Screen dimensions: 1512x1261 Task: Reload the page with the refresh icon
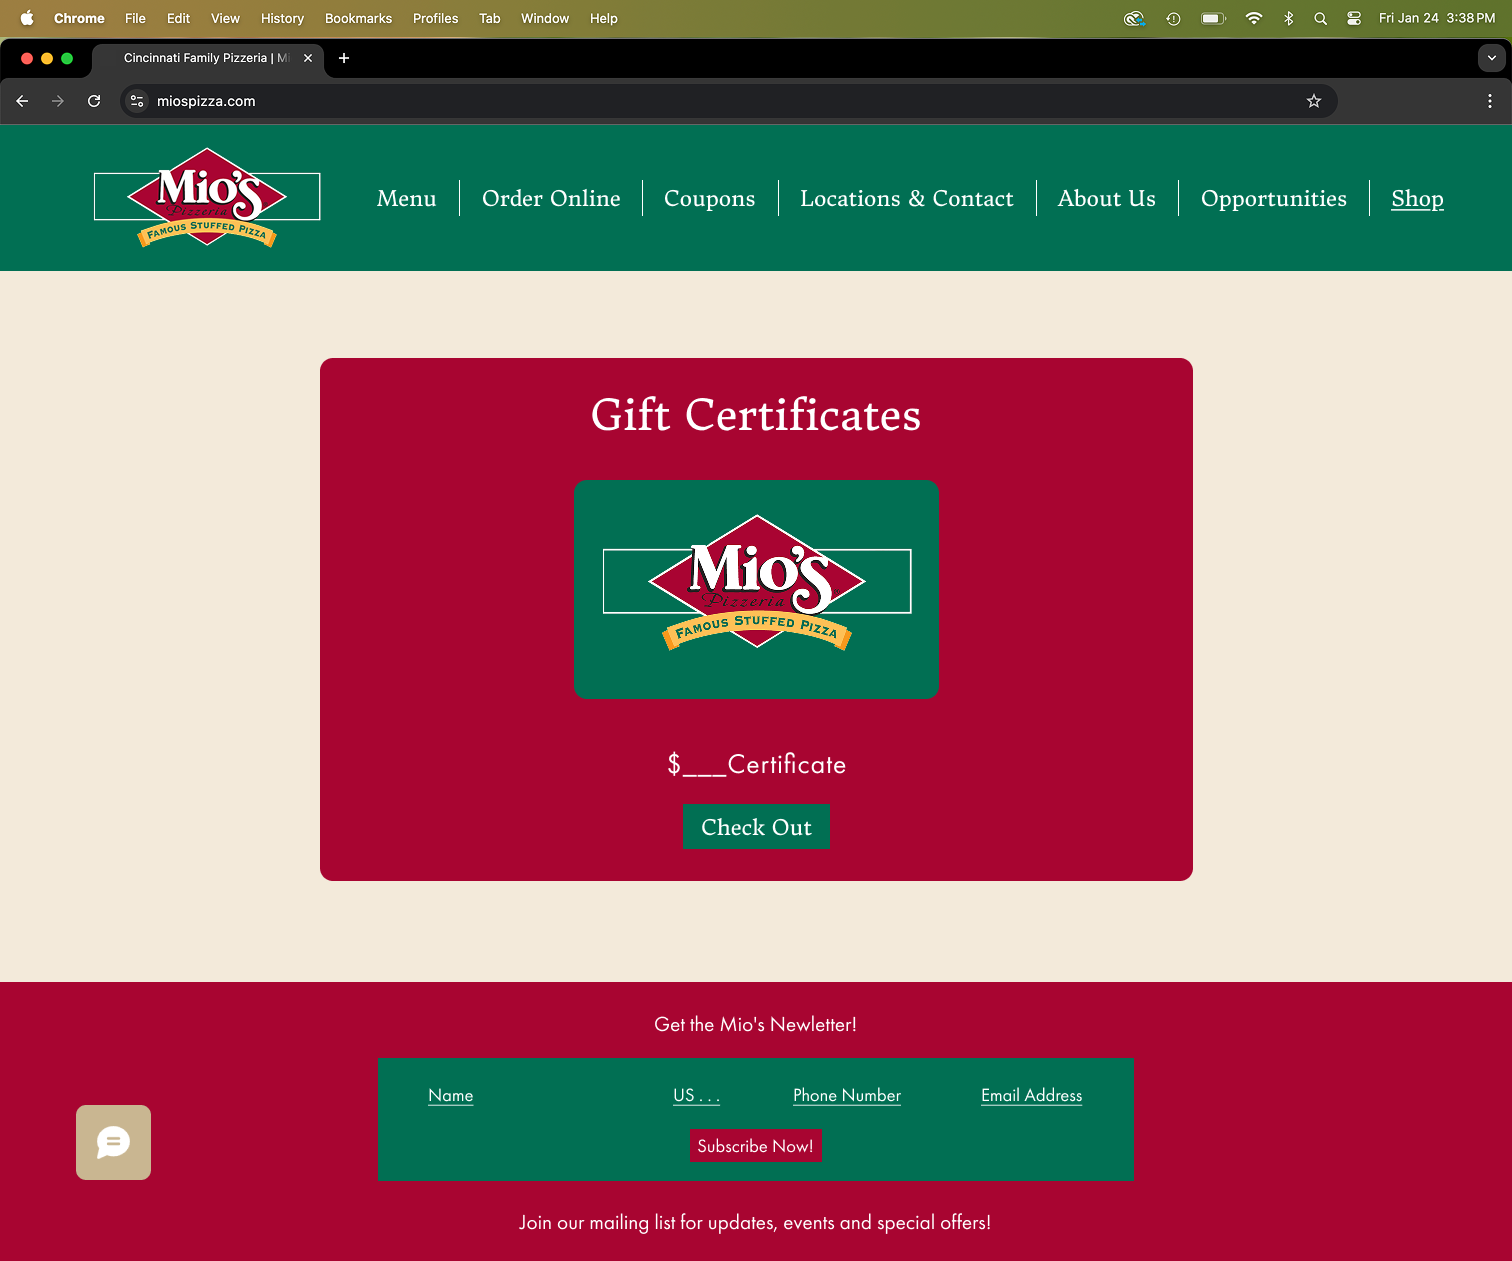point(94,101)
